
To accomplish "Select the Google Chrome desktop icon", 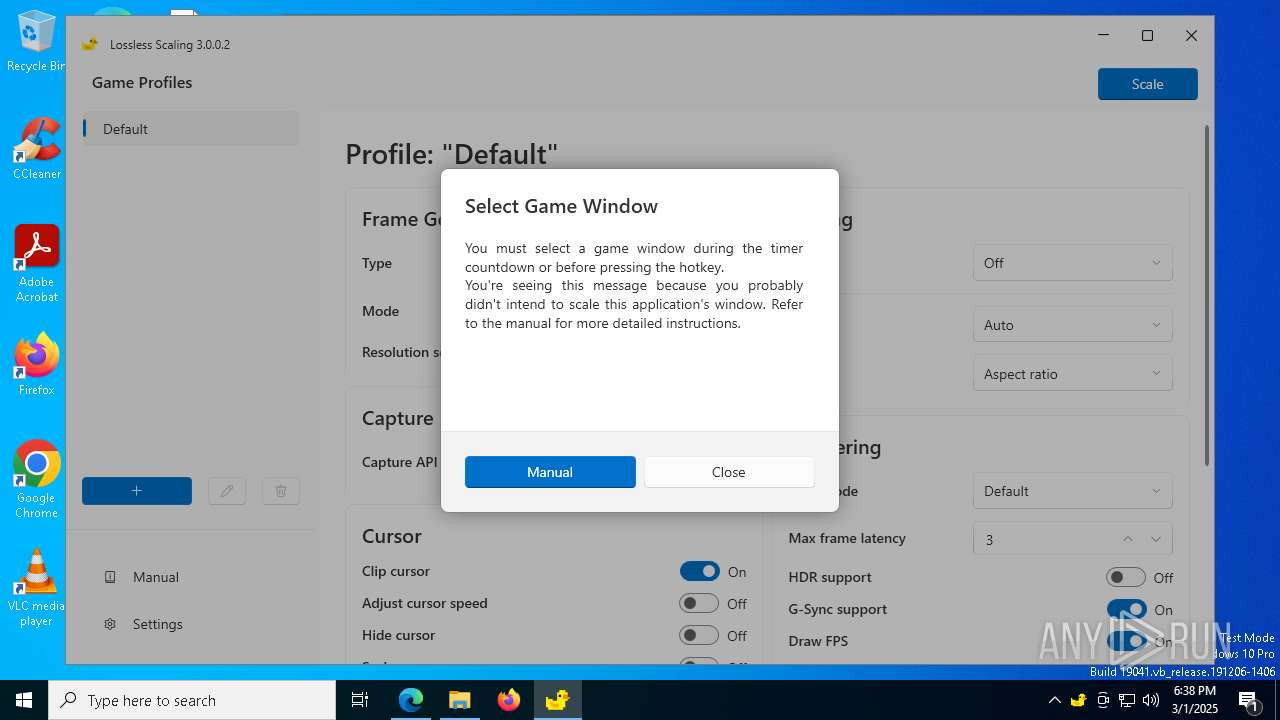I will (36, 480).
